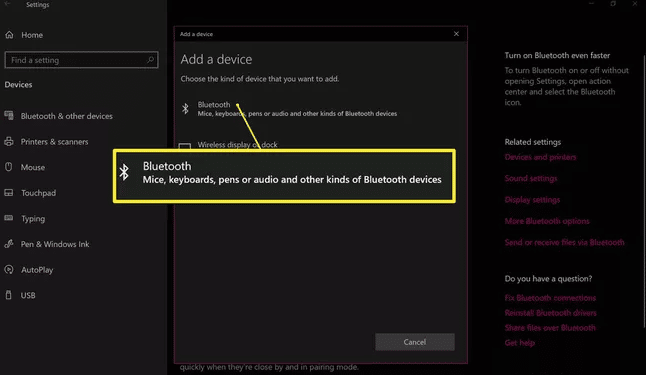The image size is (646, 375).
Task: Open Devices and printers link
Action: tap(540, 157)
